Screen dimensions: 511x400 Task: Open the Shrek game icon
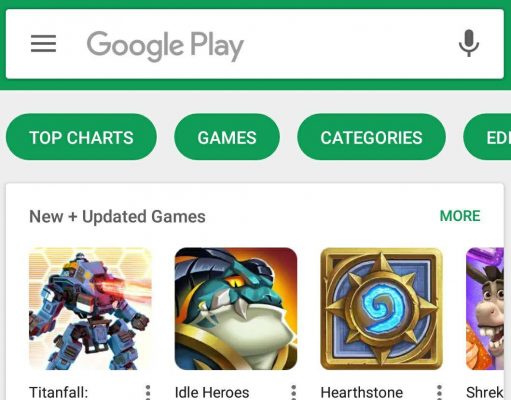click(x=485, y=309)
